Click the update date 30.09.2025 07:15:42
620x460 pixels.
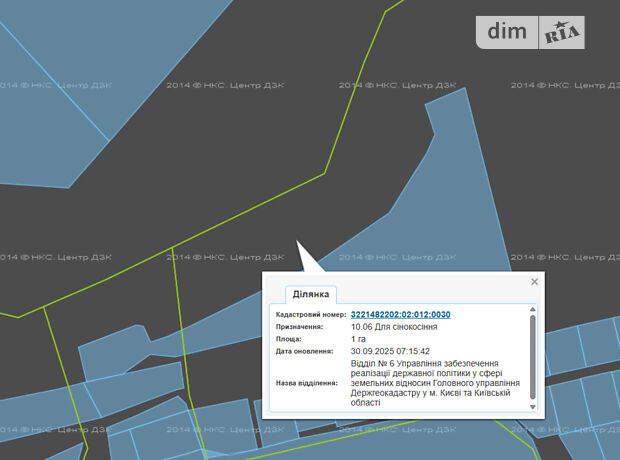coord(390,351)
